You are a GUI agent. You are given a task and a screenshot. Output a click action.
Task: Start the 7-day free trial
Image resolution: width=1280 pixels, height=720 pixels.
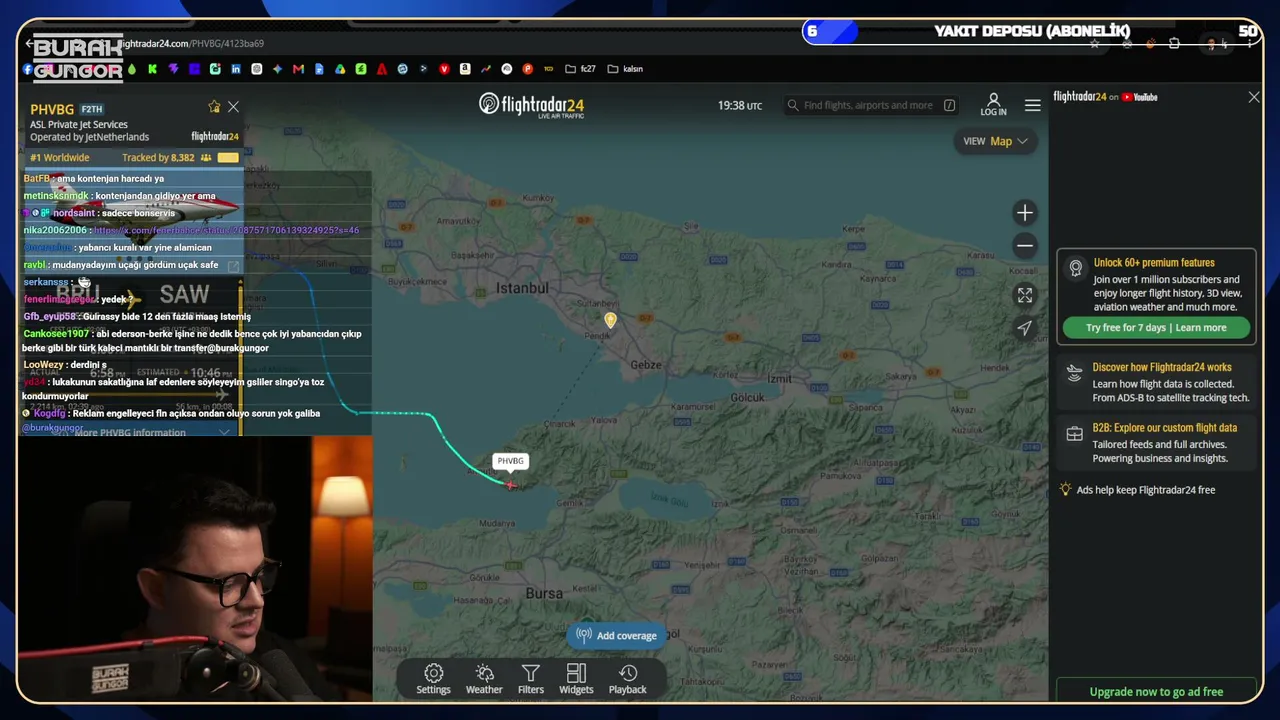(1156, 328)
